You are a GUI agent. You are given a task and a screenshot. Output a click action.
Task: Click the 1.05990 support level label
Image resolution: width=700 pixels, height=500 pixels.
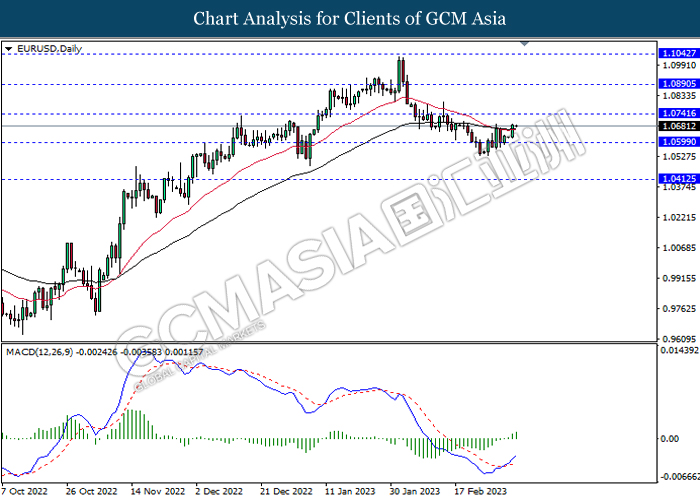click(679, 142)
